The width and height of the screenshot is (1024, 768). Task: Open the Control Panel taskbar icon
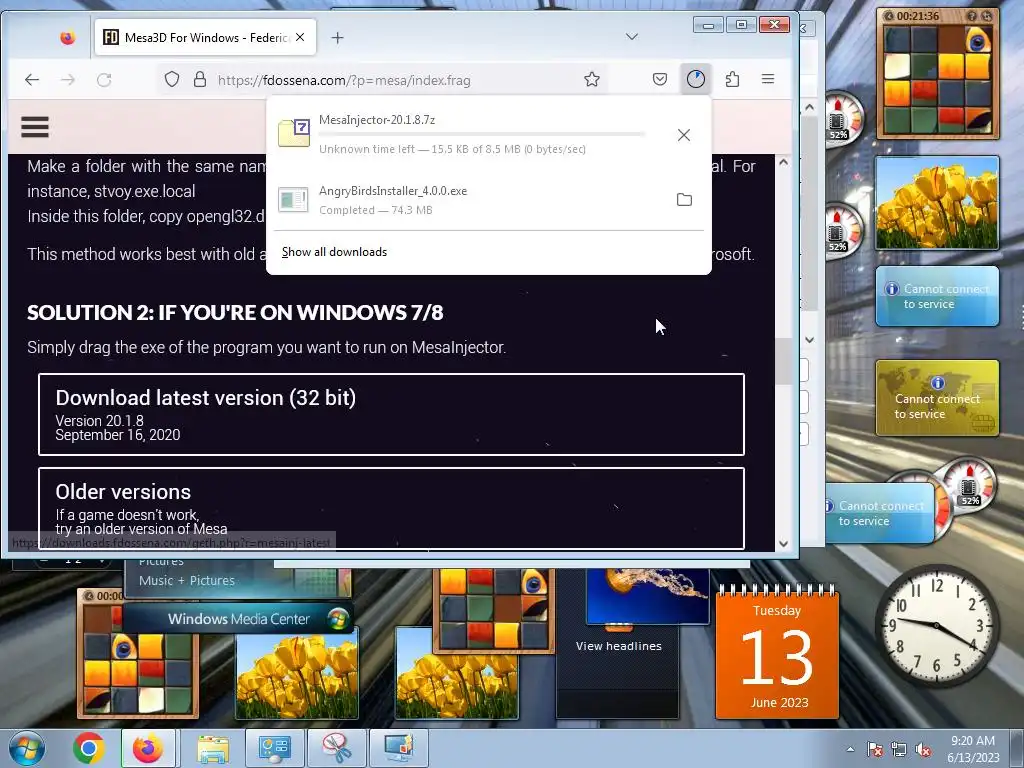coord(274,748)
